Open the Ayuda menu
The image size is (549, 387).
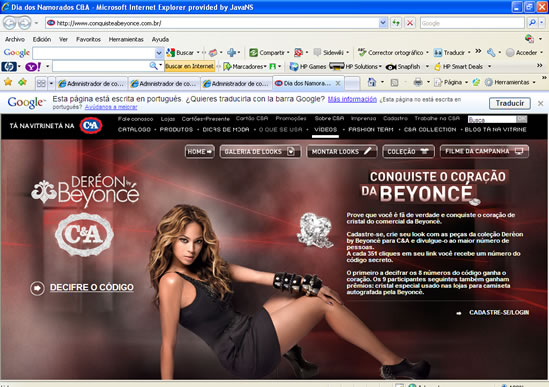pyautogui.click(x=160, y=39)
